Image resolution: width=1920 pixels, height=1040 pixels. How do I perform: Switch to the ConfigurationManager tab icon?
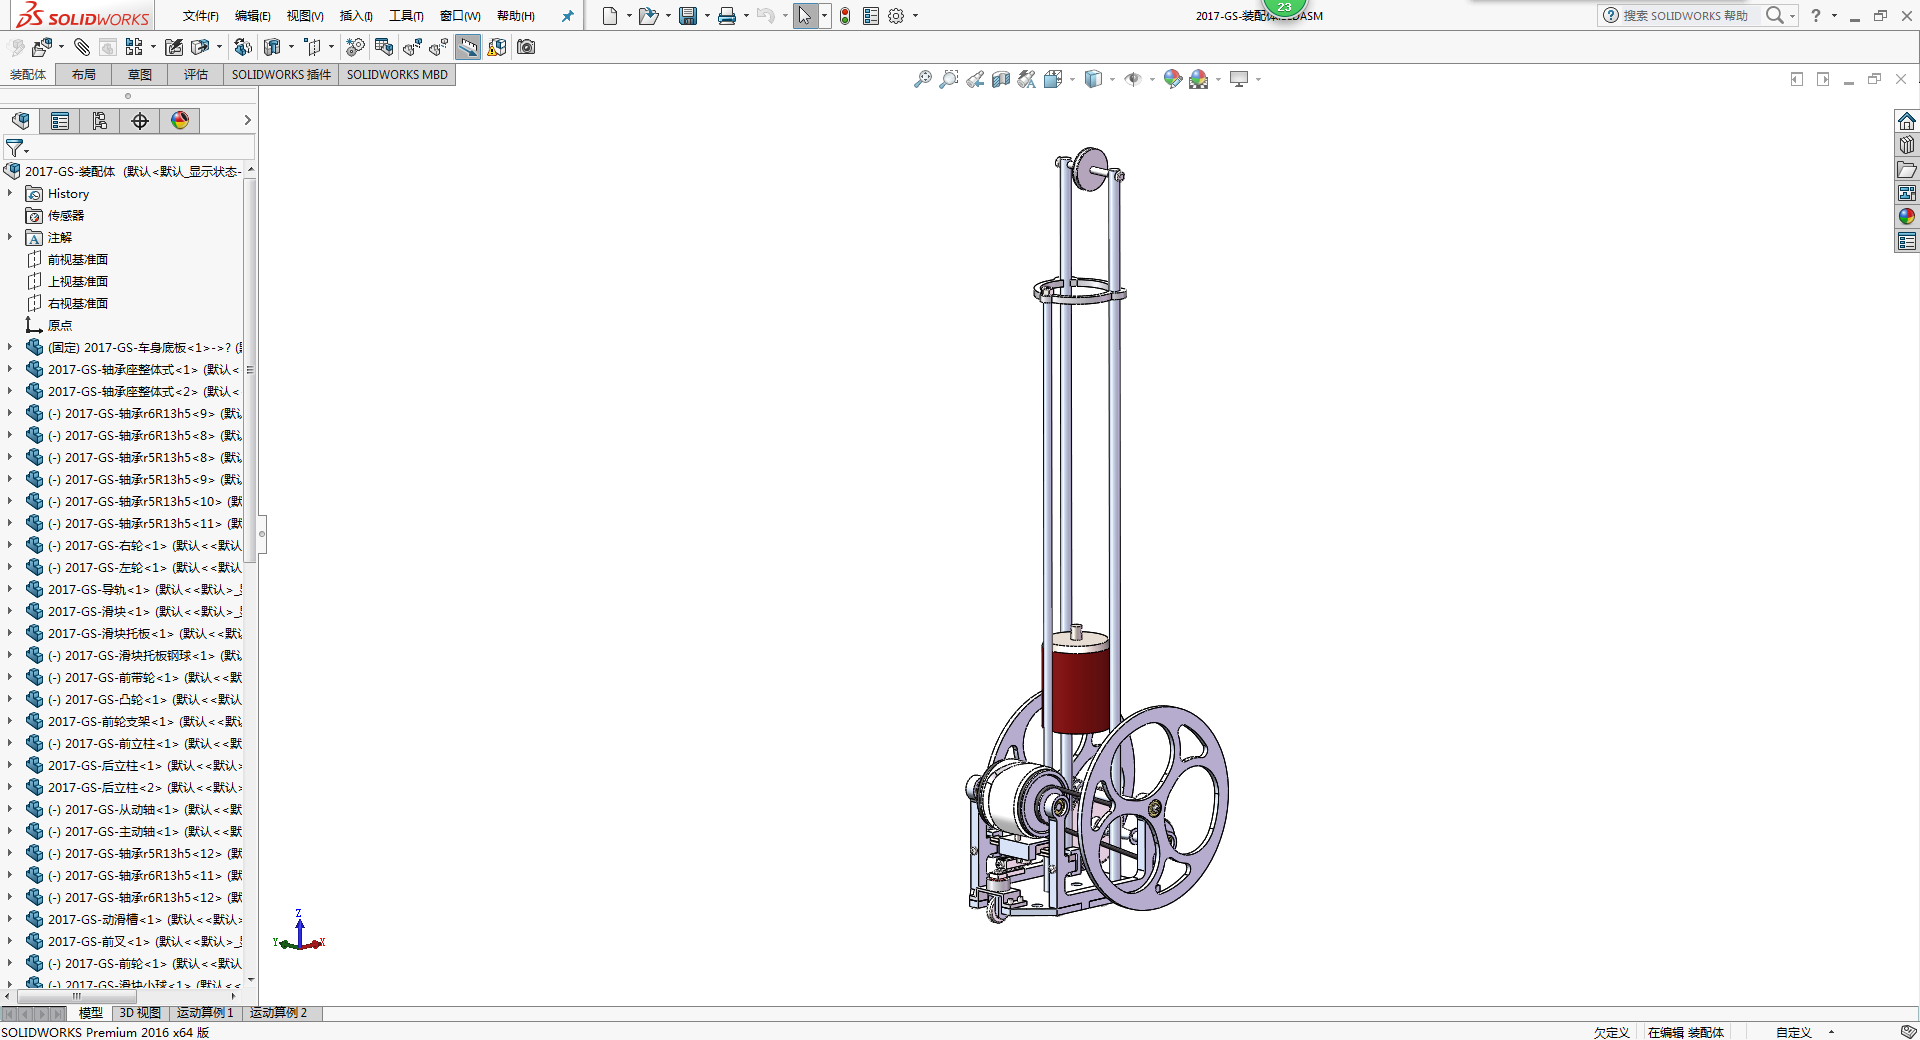point(100,121)
